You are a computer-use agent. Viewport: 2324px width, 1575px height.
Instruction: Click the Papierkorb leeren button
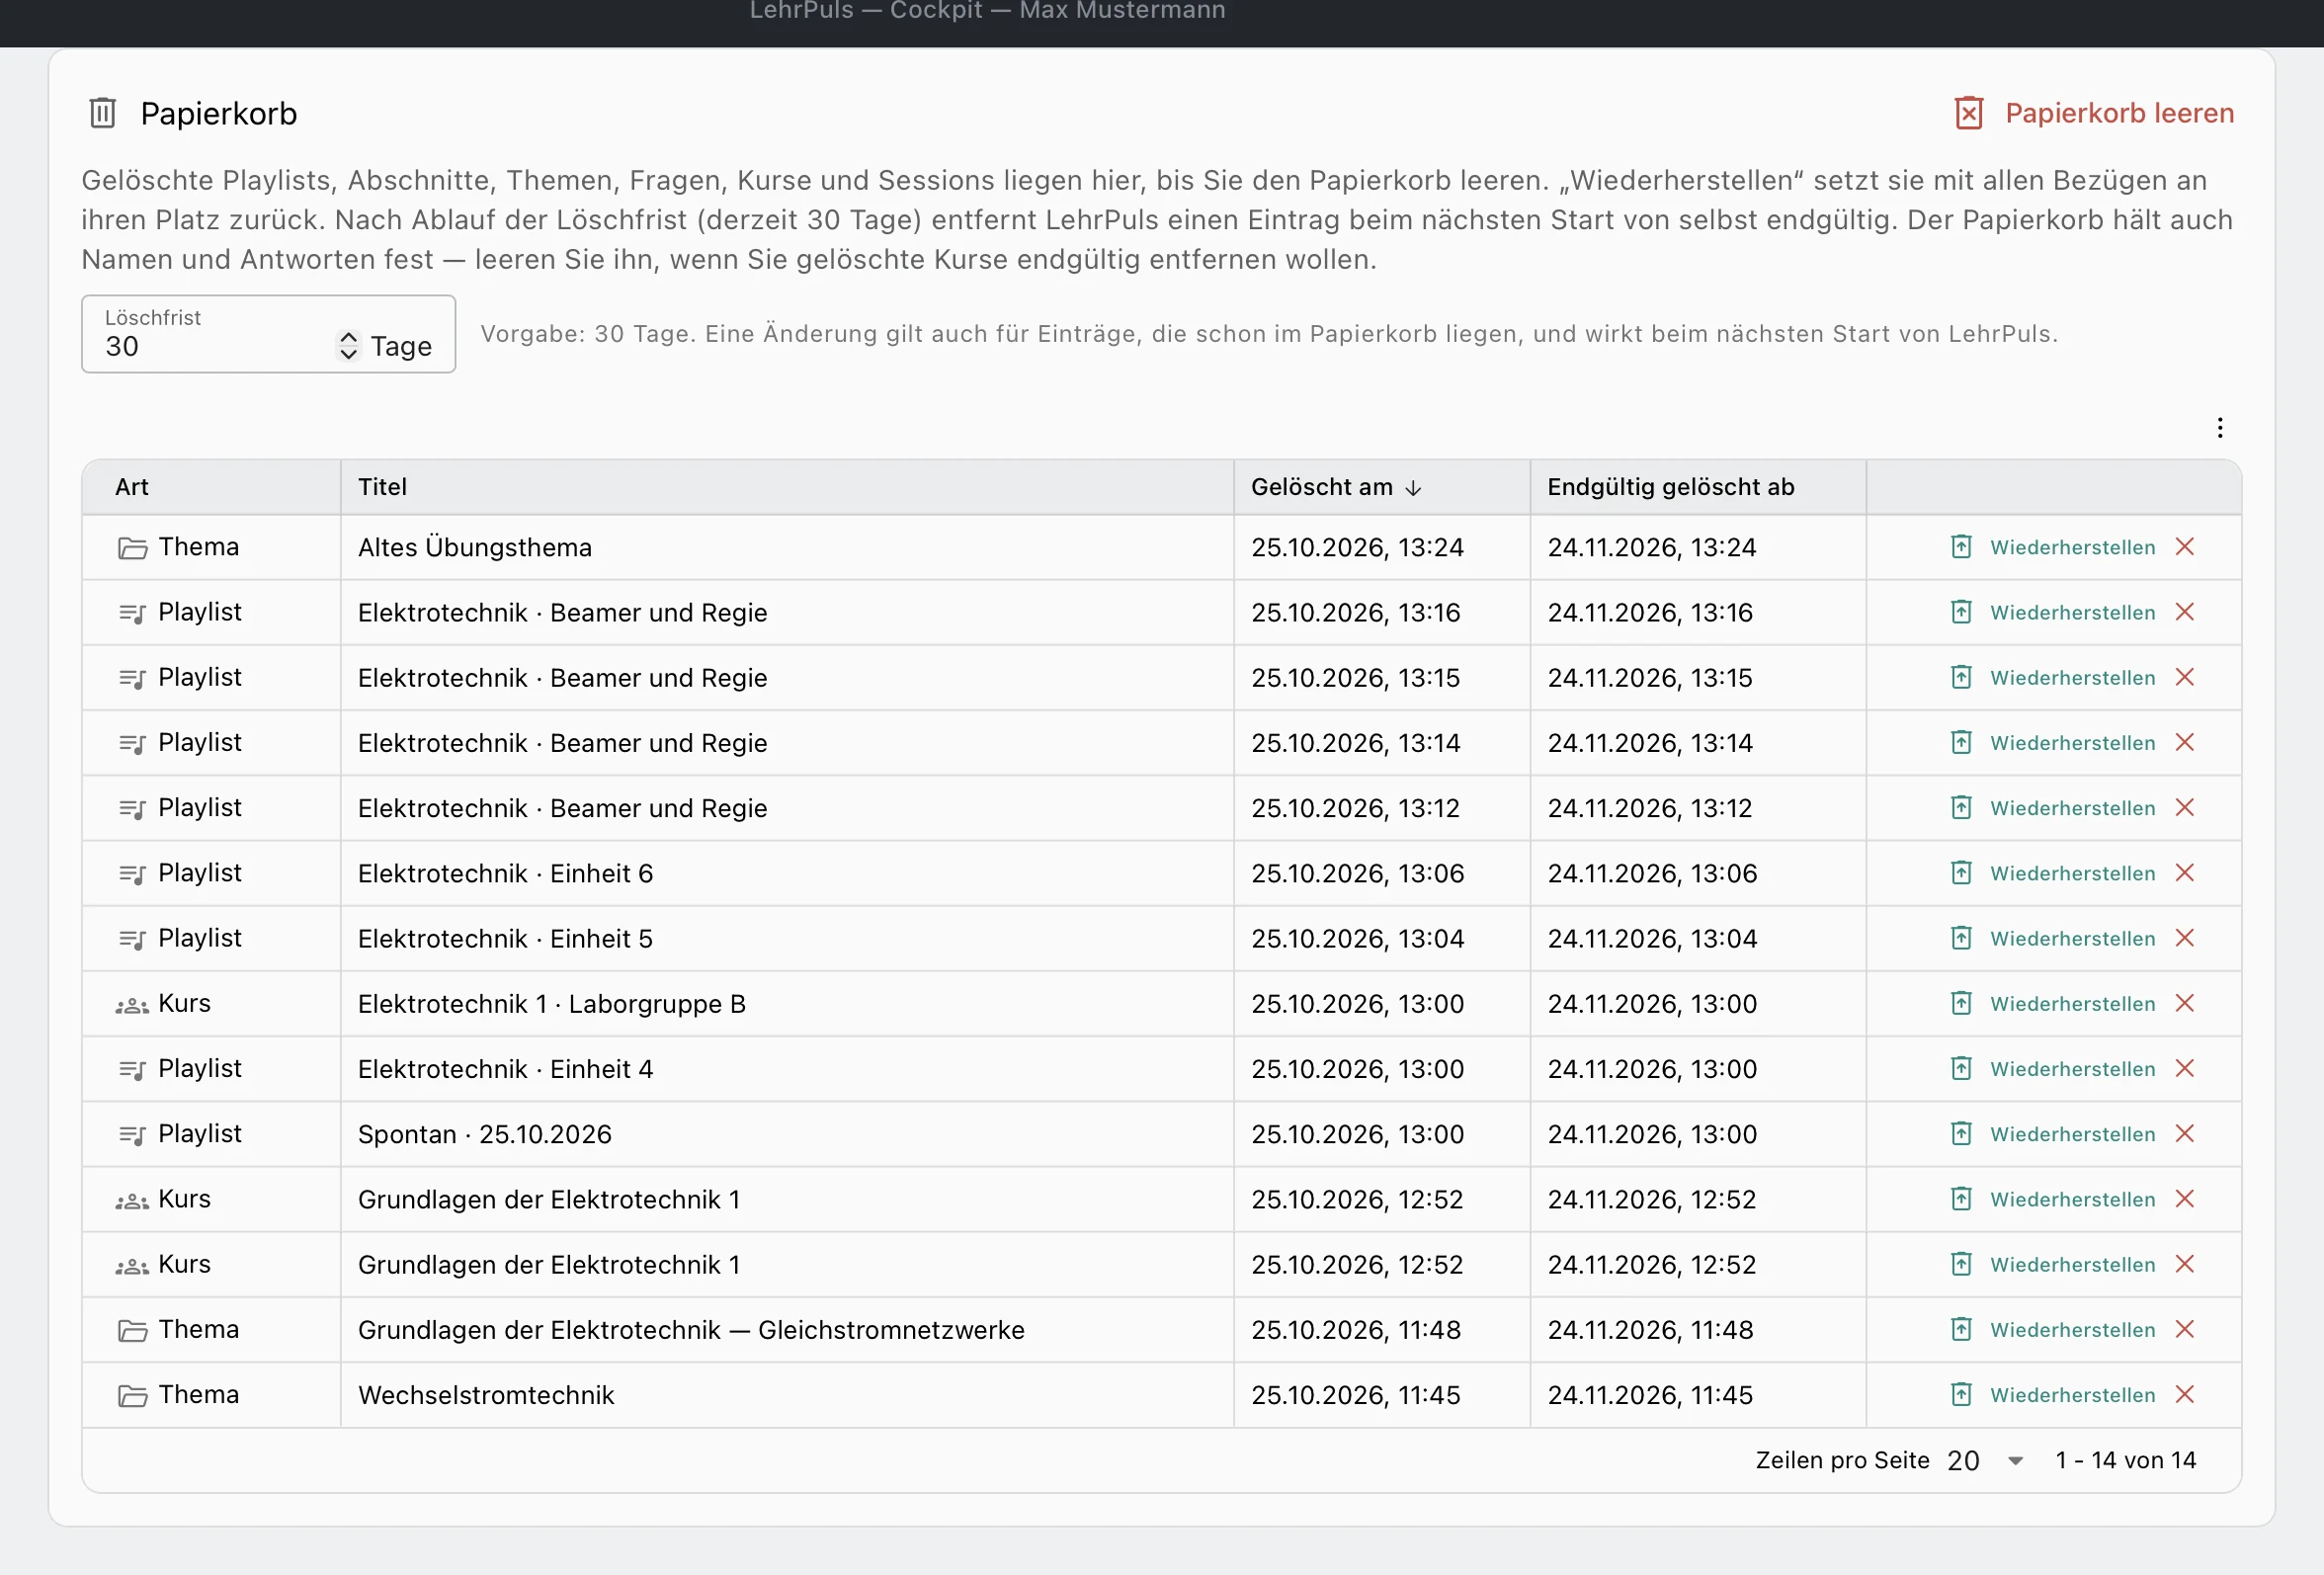tap(2094, 113)
